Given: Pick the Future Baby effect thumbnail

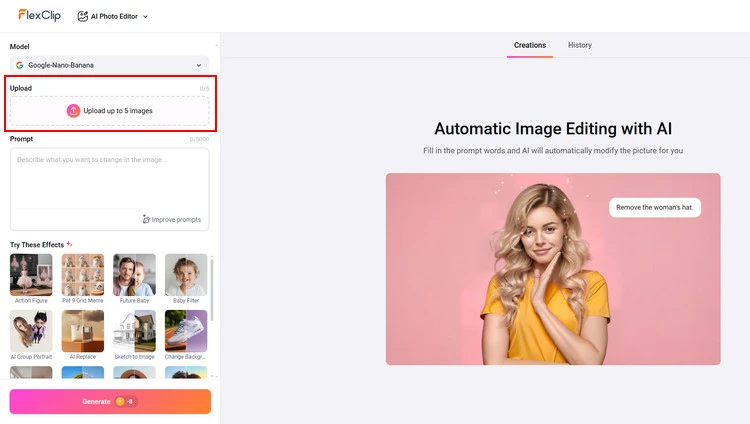Looking at the screenshot, I should [x=134, y=274].
